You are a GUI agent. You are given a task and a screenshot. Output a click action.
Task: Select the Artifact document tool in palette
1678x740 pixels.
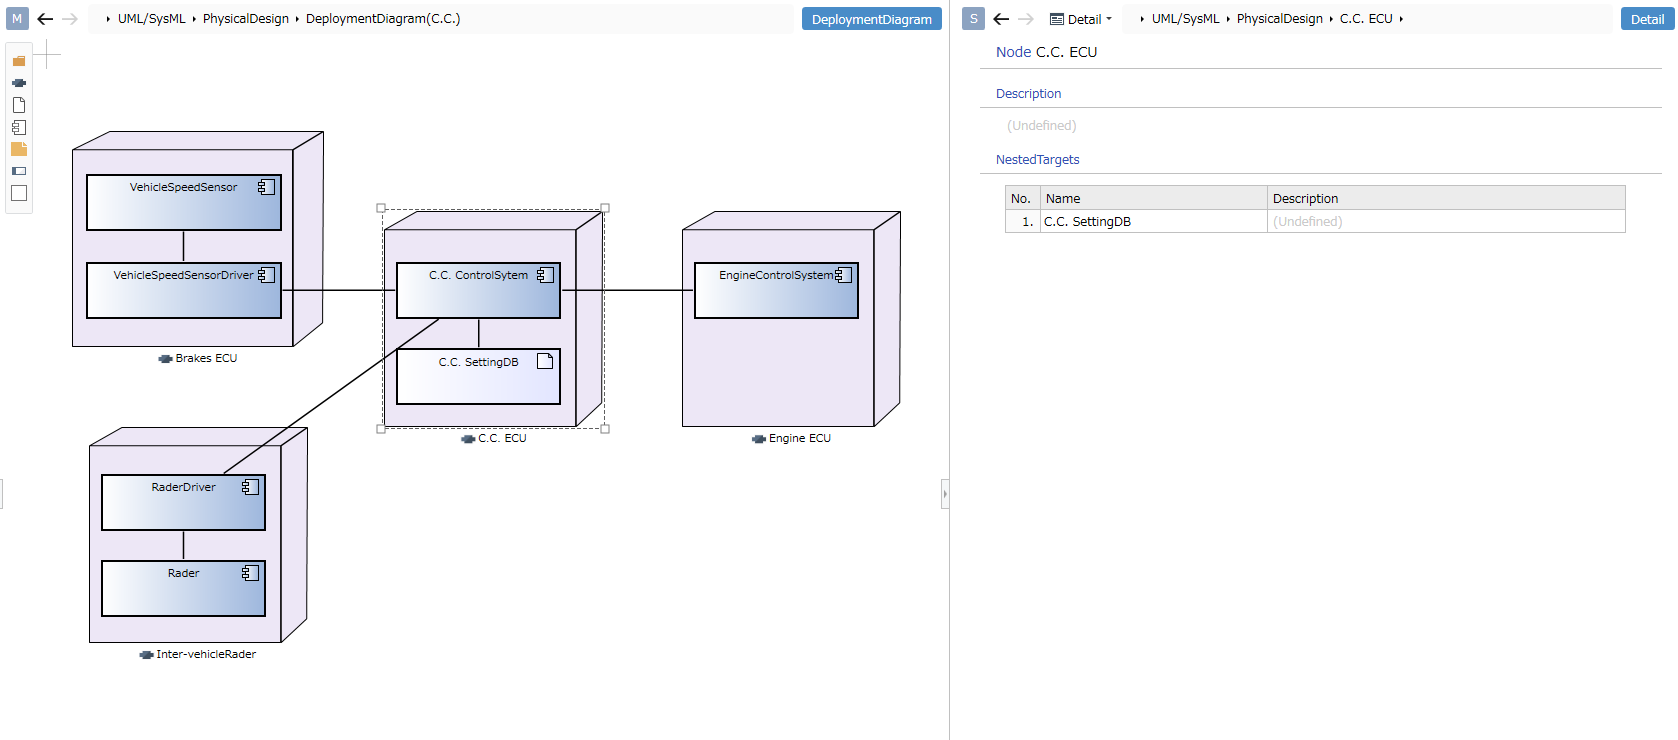click(19, 105)
